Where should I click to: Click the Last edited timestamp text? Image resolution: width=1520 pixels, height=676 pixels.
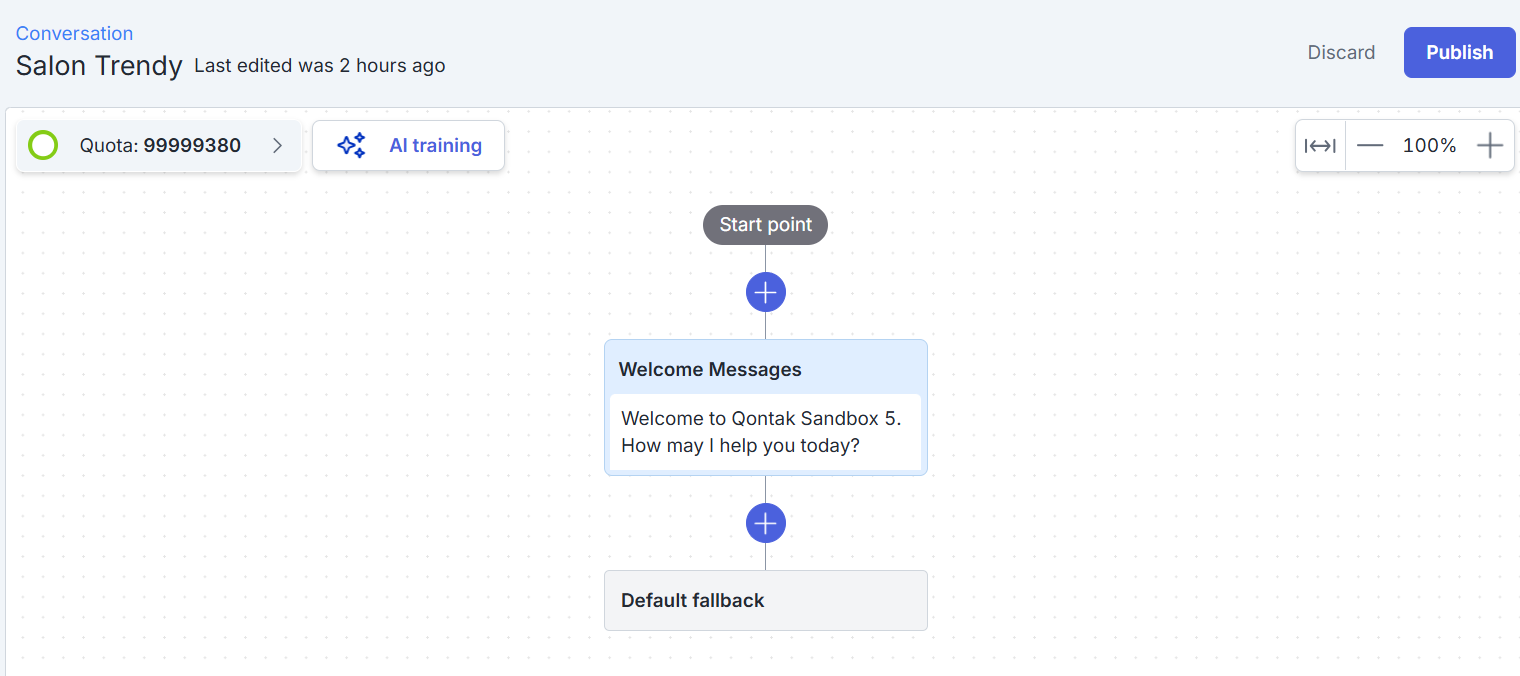[320, 66]
